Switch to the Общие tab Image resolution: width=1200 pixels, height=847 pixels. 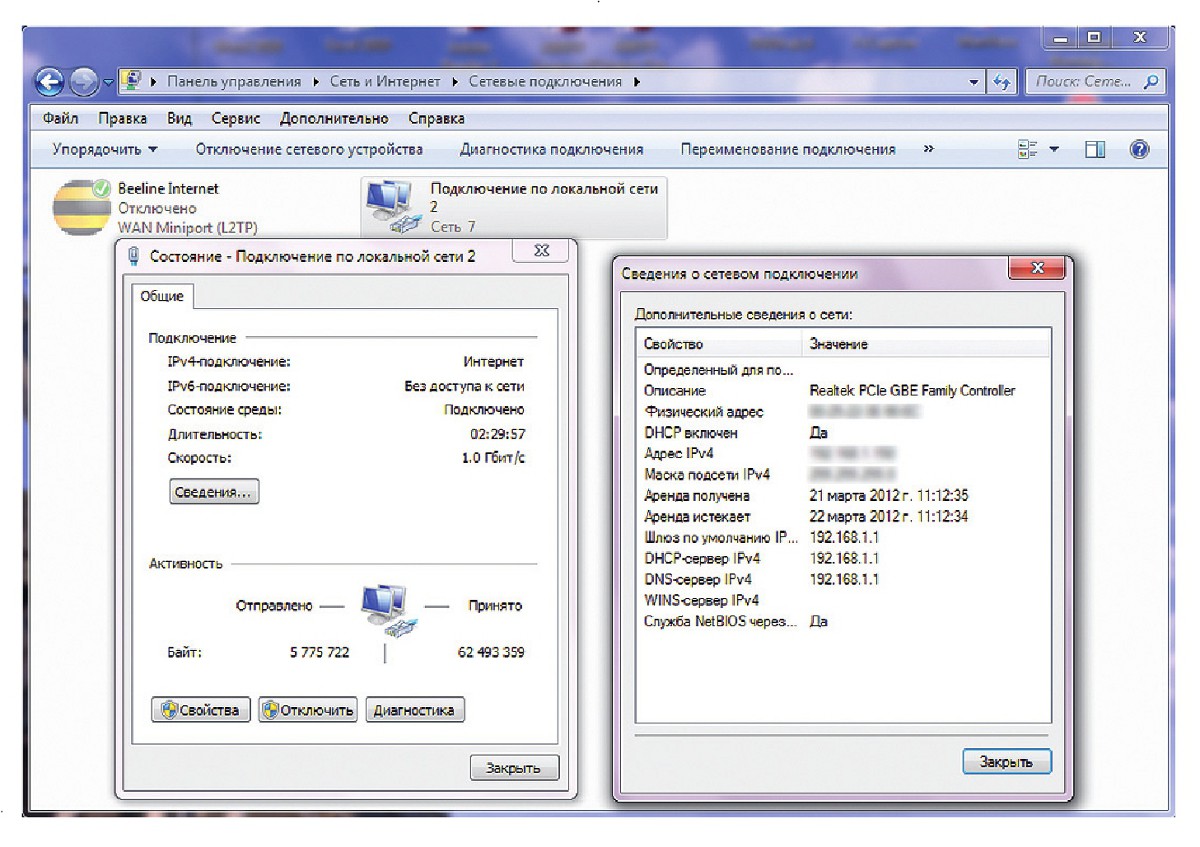coord(161,297)
